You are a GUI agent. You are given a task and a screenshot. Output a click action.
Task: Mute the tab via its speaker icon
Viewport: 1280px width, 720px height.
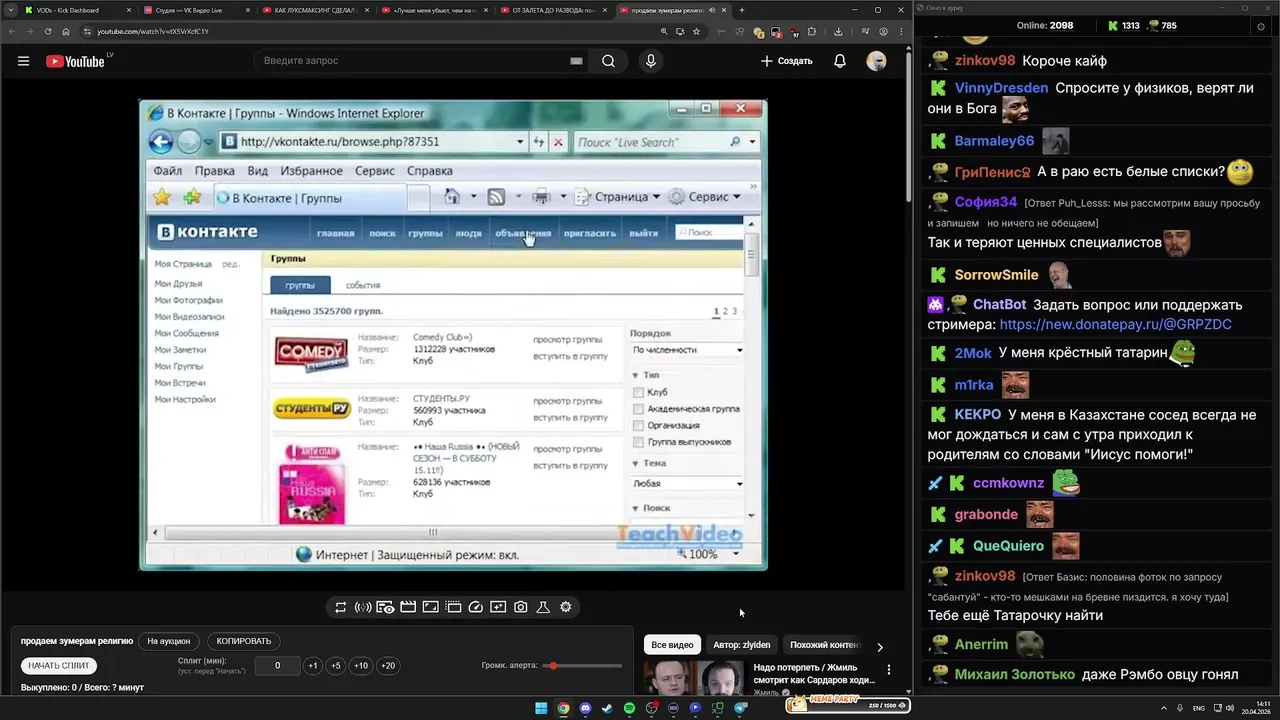coord(711,10)
